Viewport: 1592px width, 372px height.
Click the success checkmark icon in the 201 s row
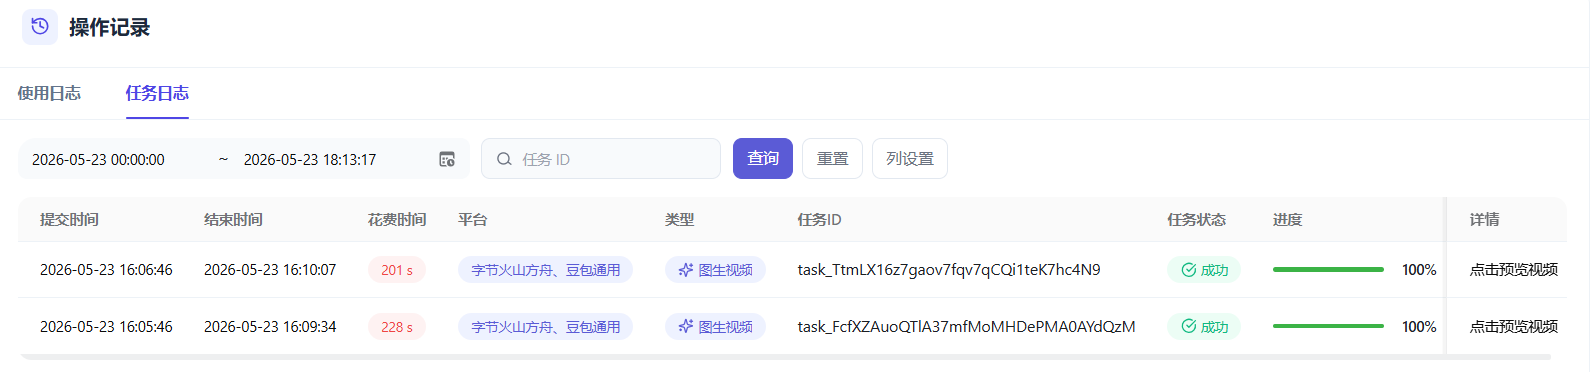click(1189, 270)
